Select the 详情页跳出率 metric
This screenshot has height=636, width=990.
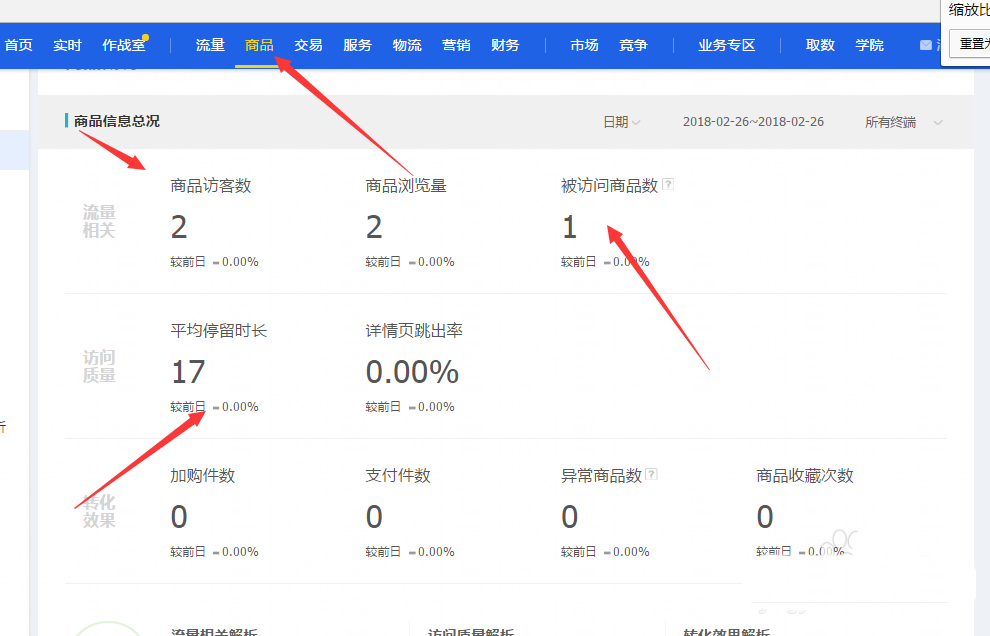pyautogui.click(x=414, y=330)
